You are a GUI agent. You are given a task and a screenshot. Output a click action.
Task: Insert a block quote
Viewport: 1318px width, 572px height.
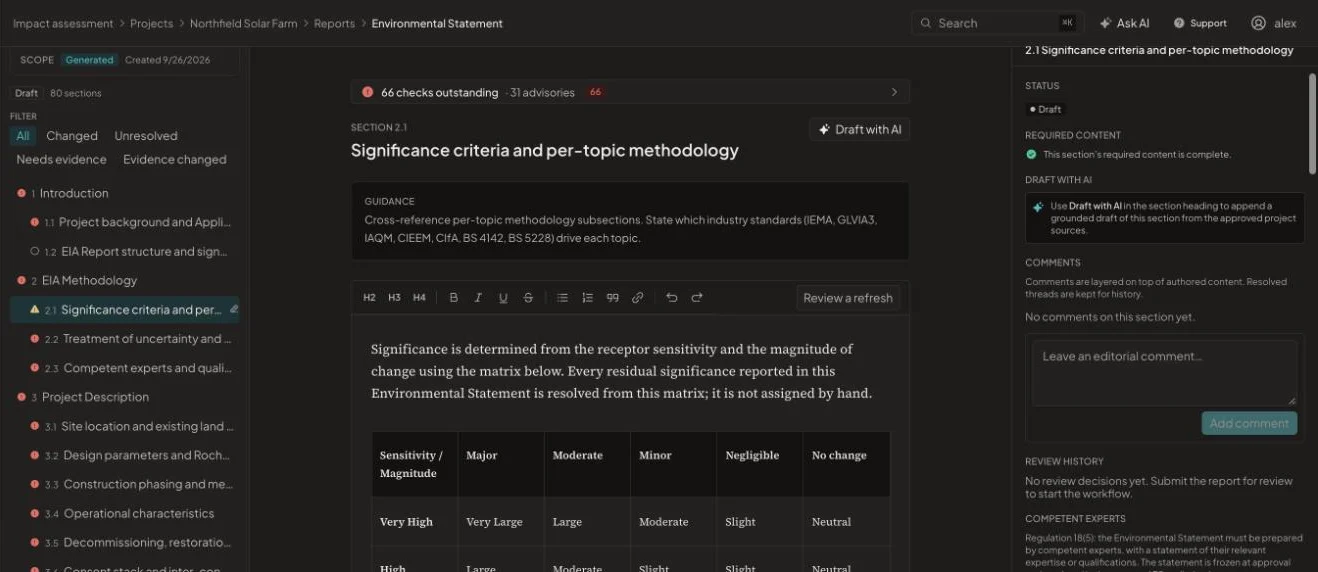(x=612, y=298)
